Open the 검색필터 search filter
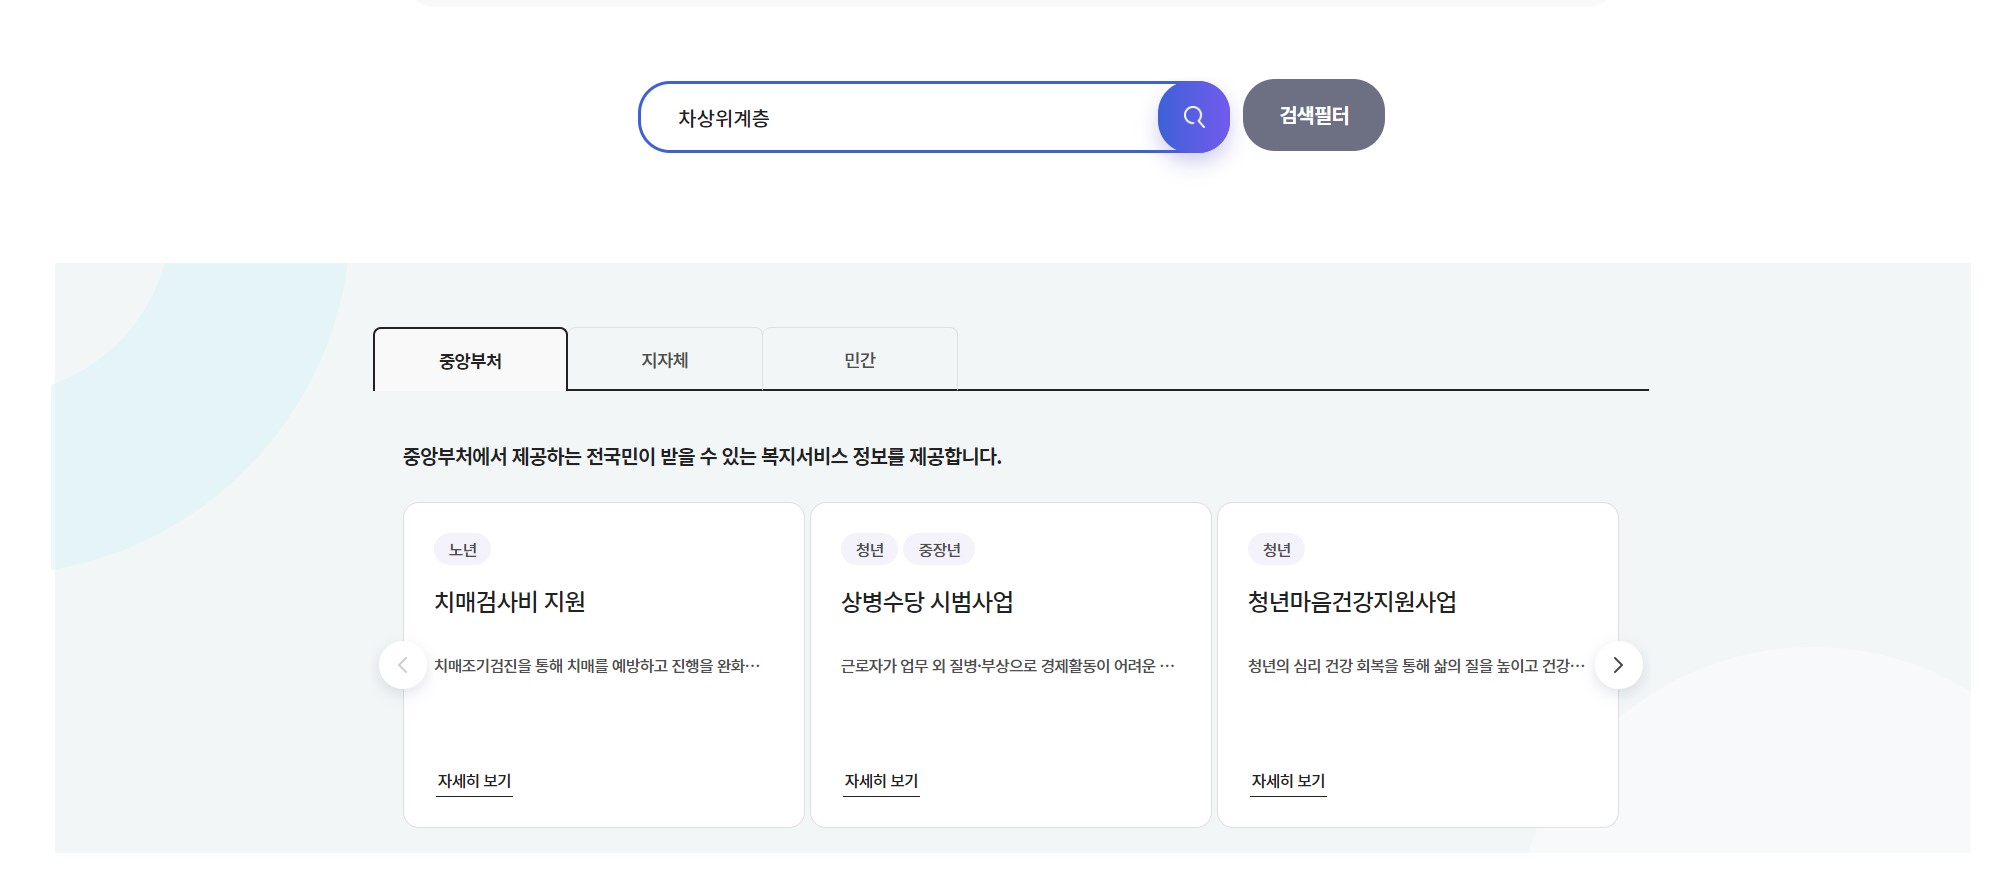 [x=1313, y=115]
